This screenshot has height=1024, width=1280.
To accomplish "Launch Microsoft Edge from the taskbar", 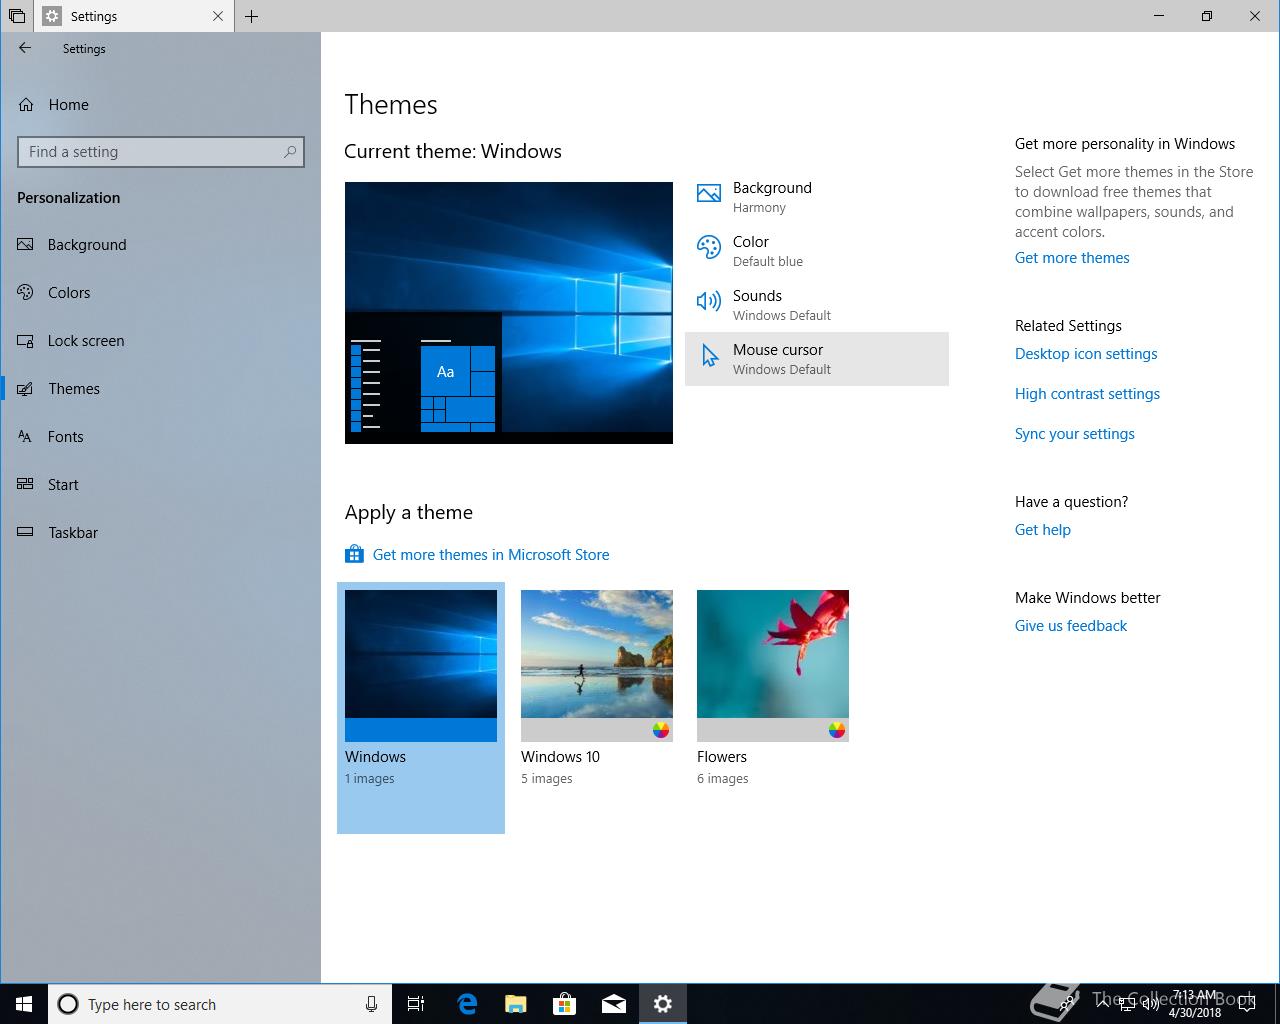I will point(467,1004).
